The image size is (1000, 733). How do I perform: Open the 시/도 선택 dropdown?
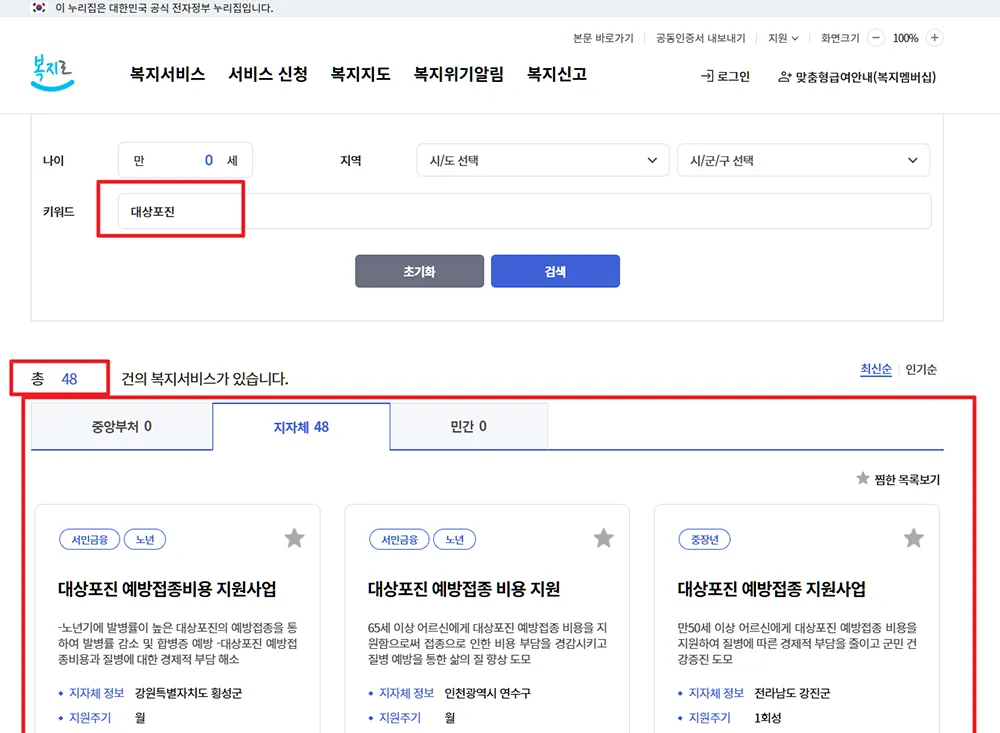[542, 160]
